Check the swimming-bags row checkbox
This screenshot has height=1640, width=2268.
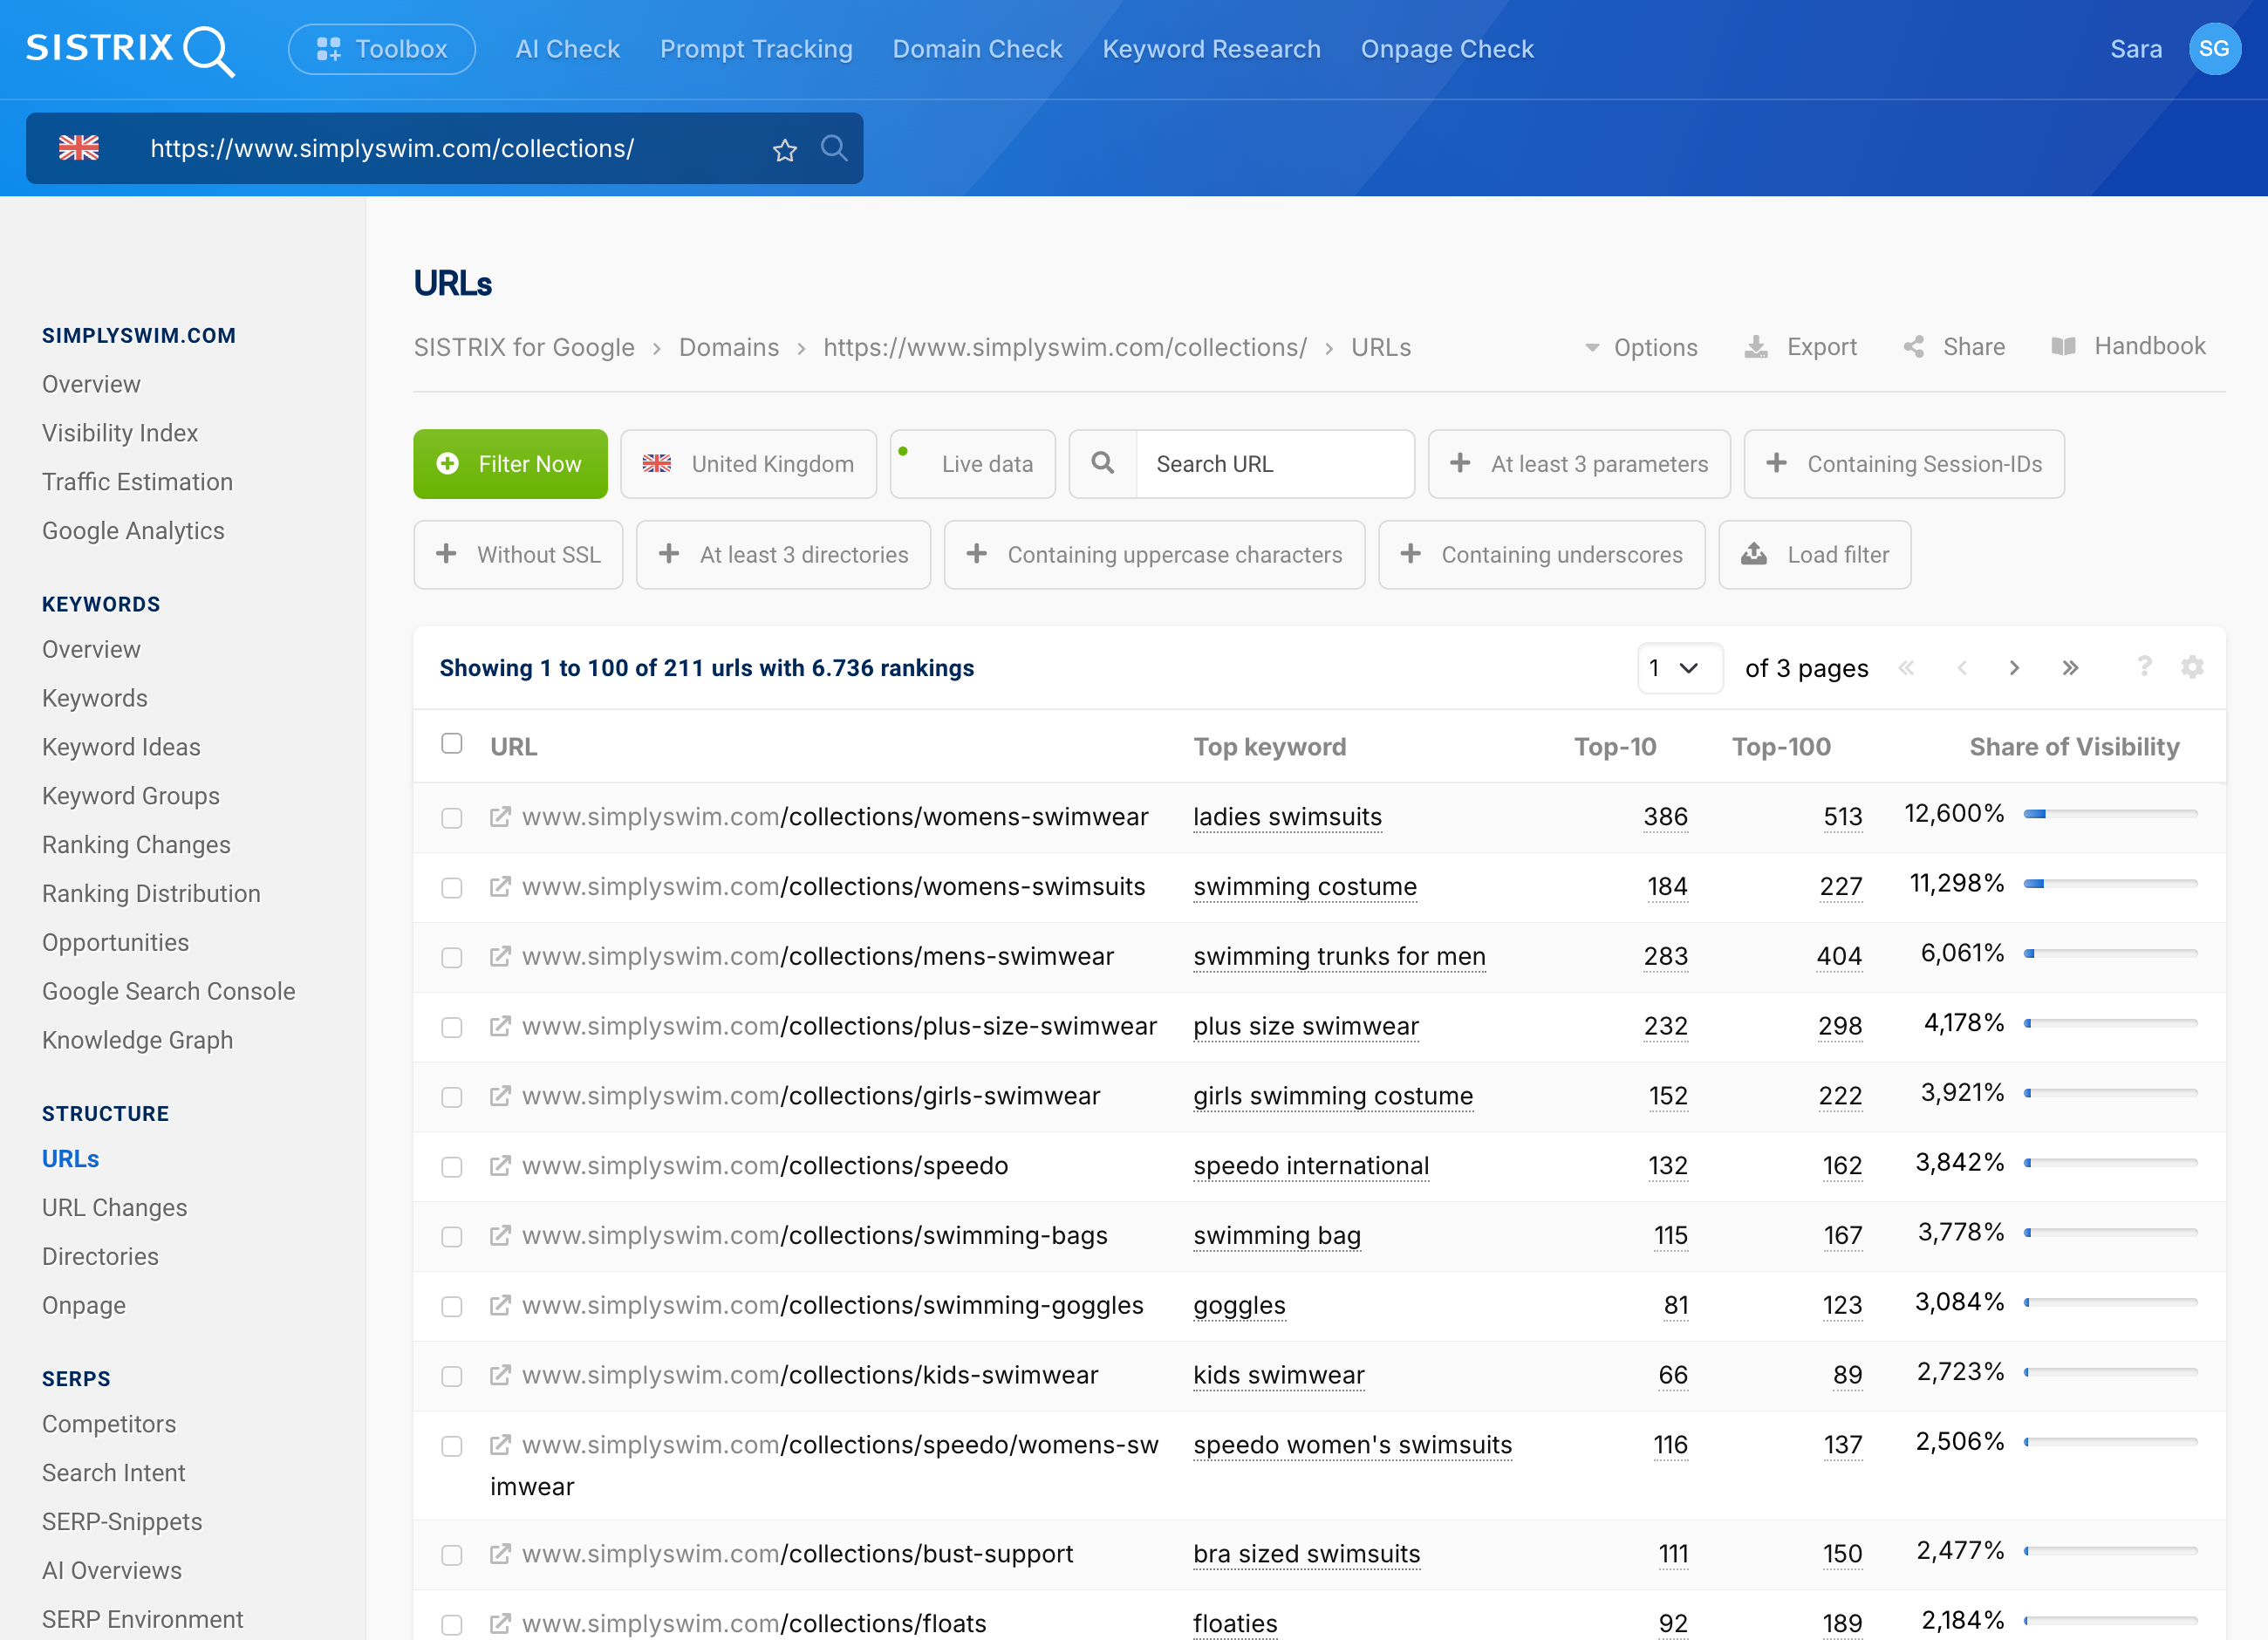click(452, 1237)
